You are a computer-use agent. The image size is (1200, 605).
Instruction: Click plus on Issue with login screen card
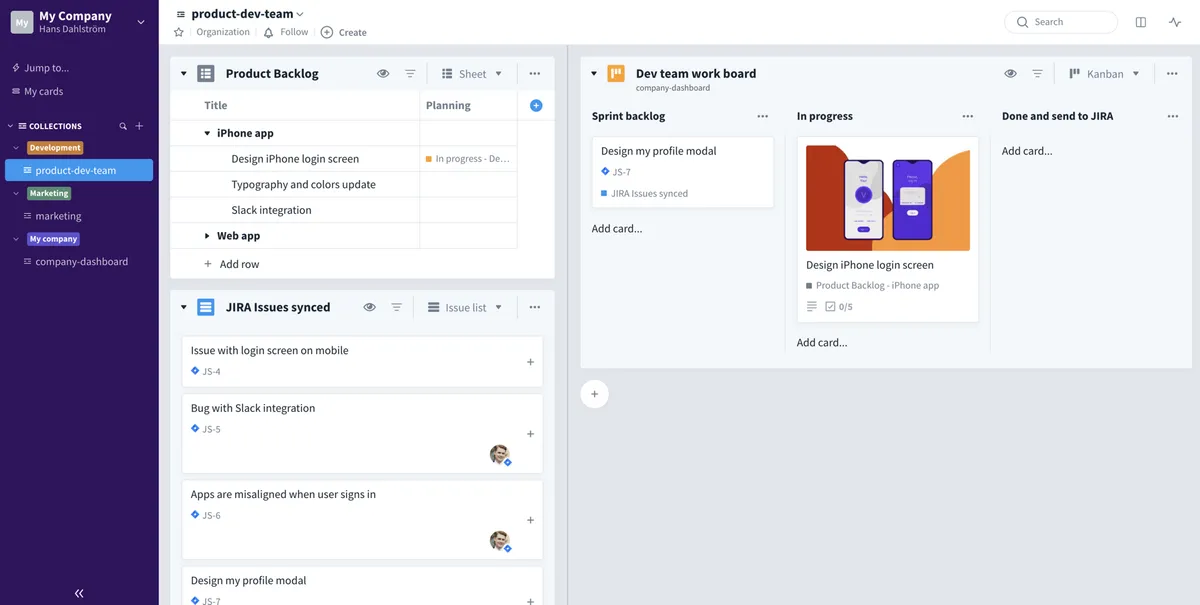pyautogui.click(x=530, y=362)
